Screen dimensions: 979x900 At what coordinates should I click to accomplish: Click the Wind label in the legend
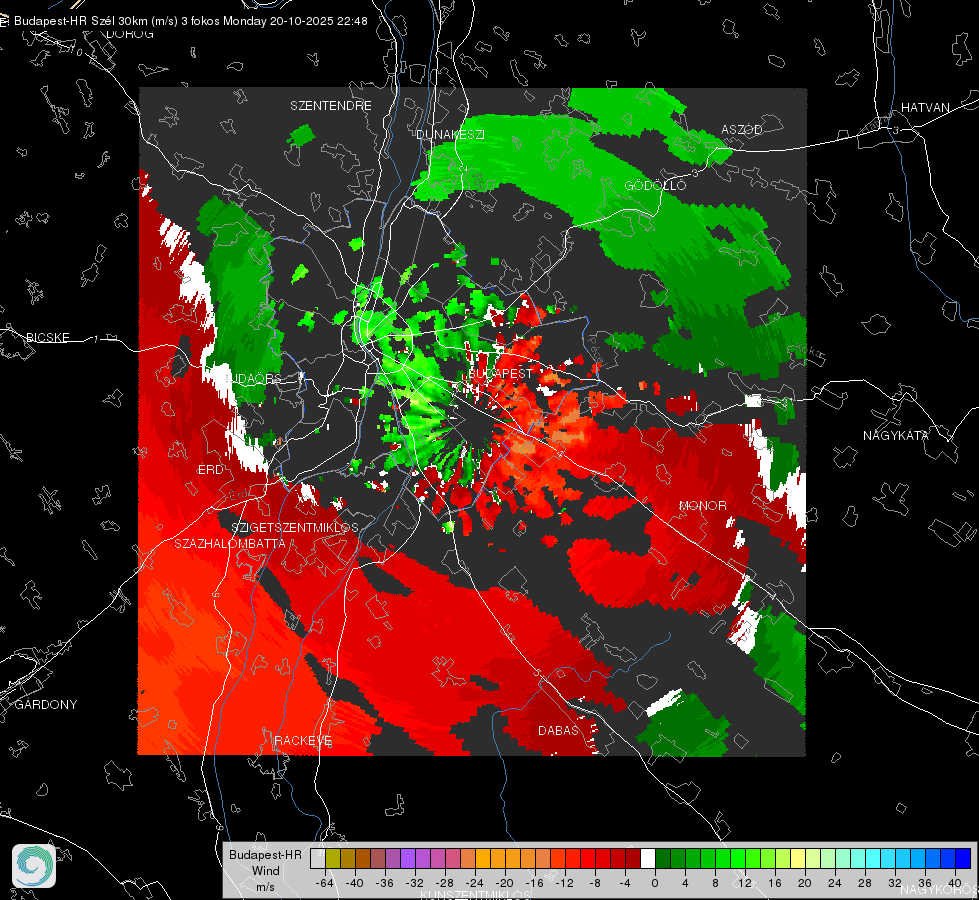[265, 870]
